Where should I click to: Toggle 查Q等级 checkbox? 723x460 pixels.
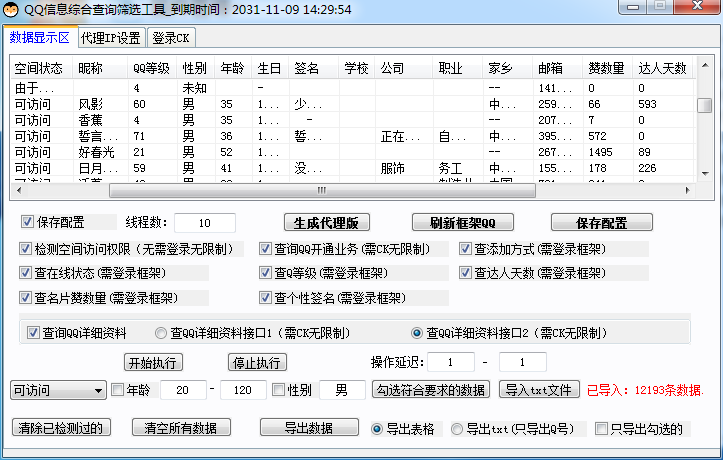coord(265,273)
